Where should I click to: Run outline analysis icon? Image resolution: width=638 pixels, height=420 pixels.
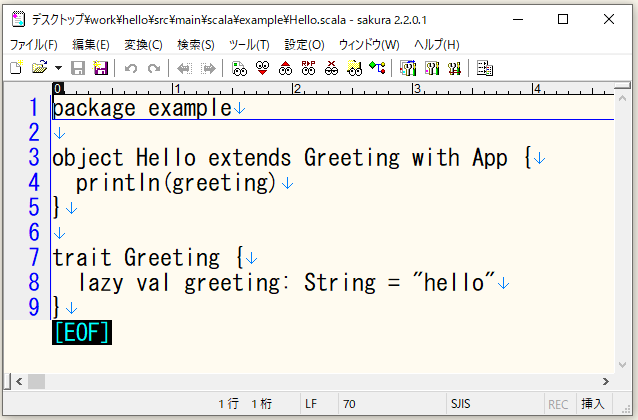coord(378,68)
